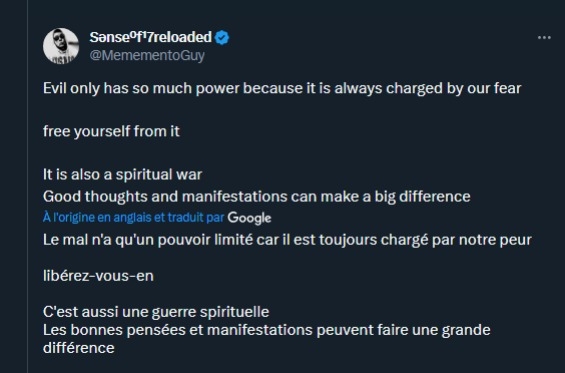
Task: Select the 'Le mal n'a qu'un pouvoir limité' line
Action: click(287, 240)
